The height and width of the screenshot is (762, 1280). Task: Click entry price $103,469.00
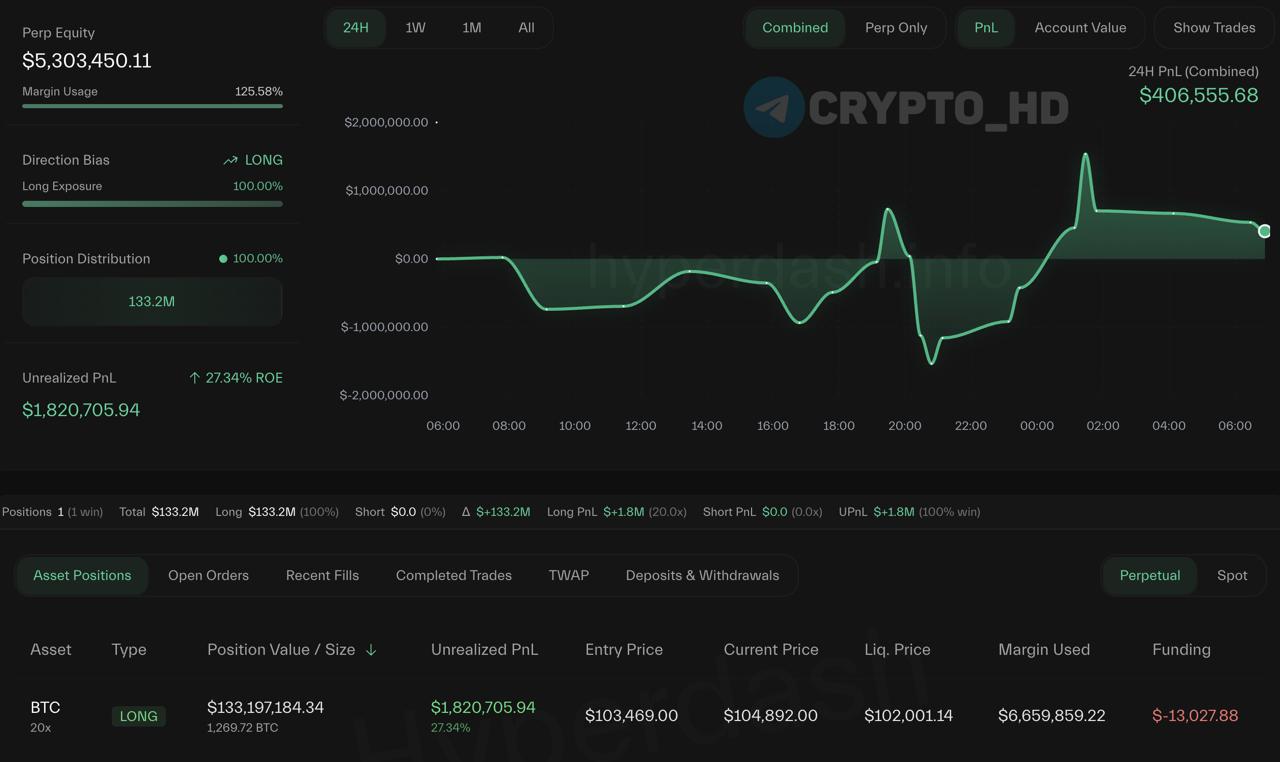pos(631,716)
